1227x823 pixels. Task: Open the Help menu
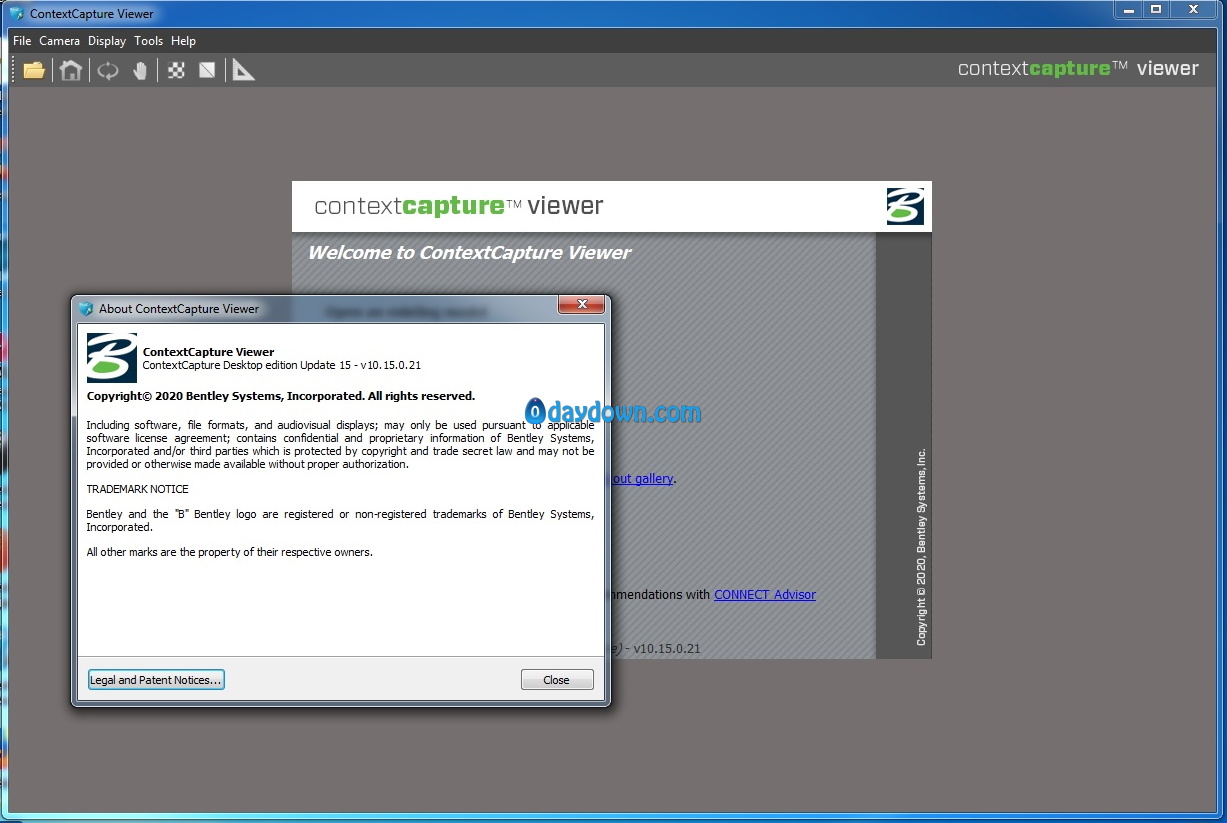coord(183,41)
